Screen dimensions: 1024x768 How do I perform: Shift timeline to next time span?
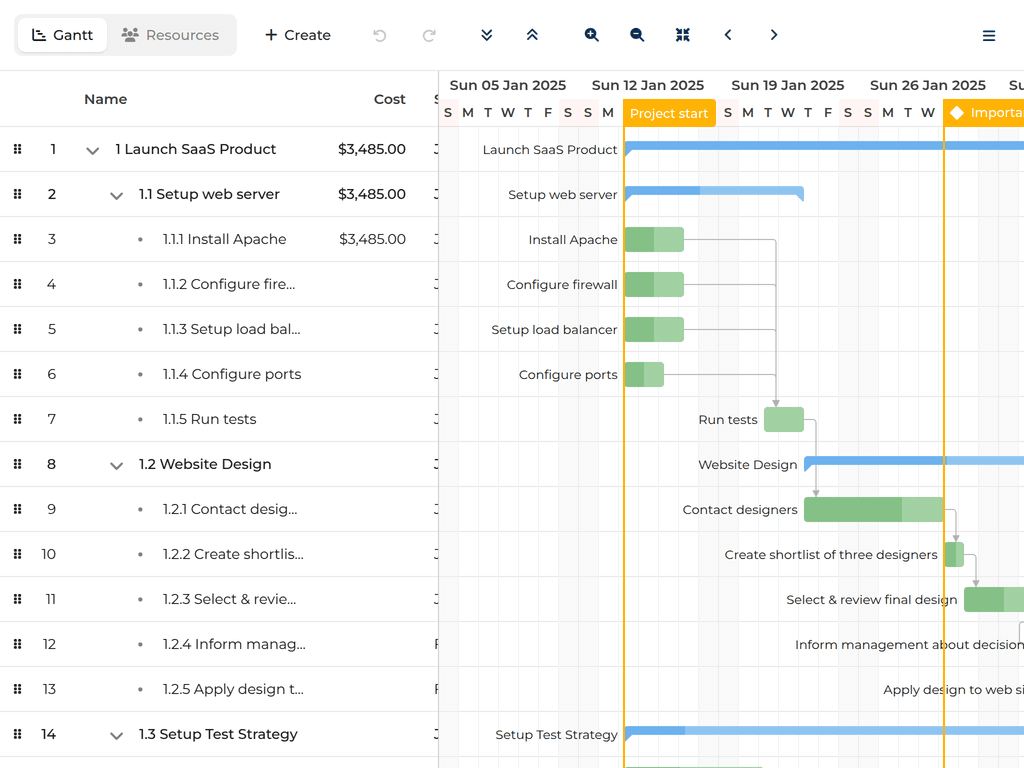point(774,35)
